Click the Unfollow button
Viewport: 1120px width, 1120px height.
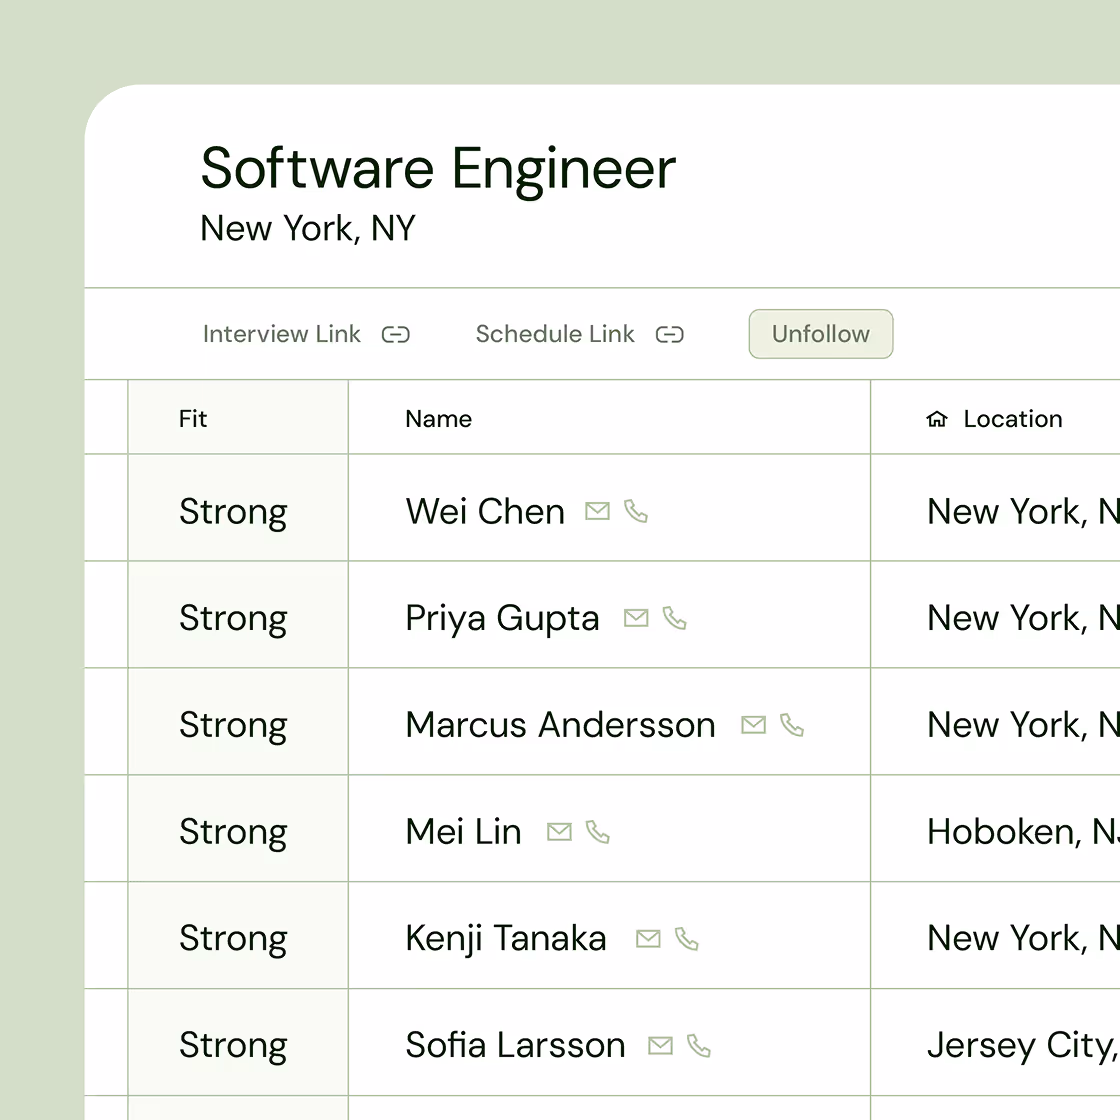pyautogui.click(x=820, y=334)
